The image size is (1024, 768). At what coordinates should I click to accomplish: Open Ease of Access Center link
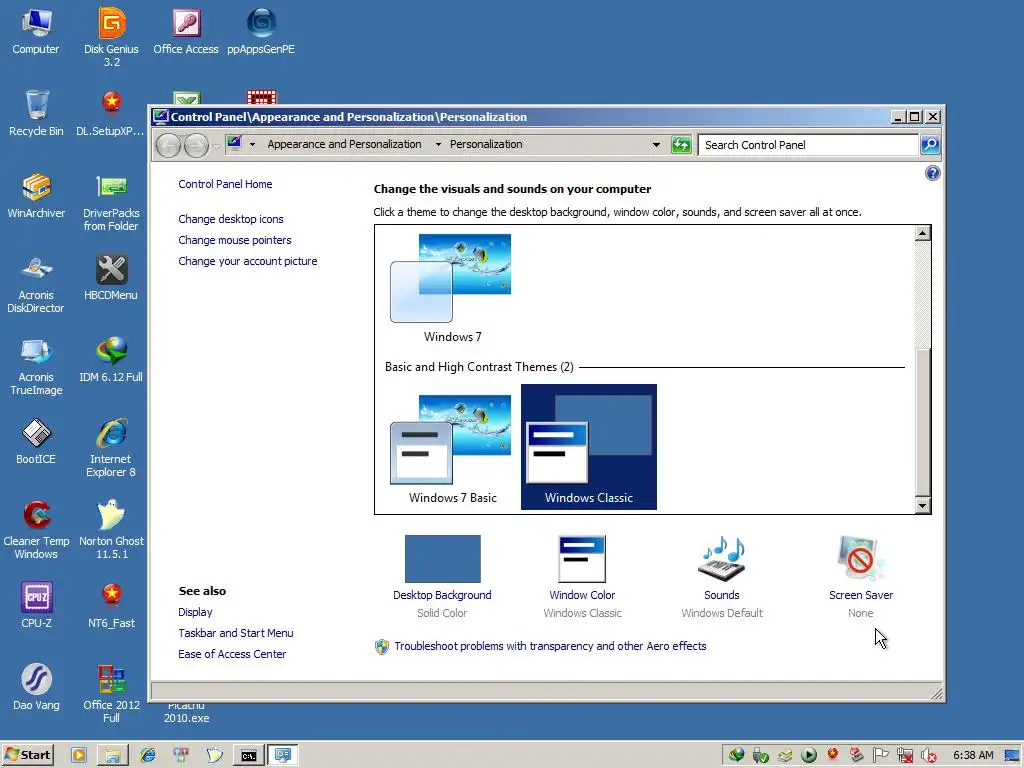(232, 654)
